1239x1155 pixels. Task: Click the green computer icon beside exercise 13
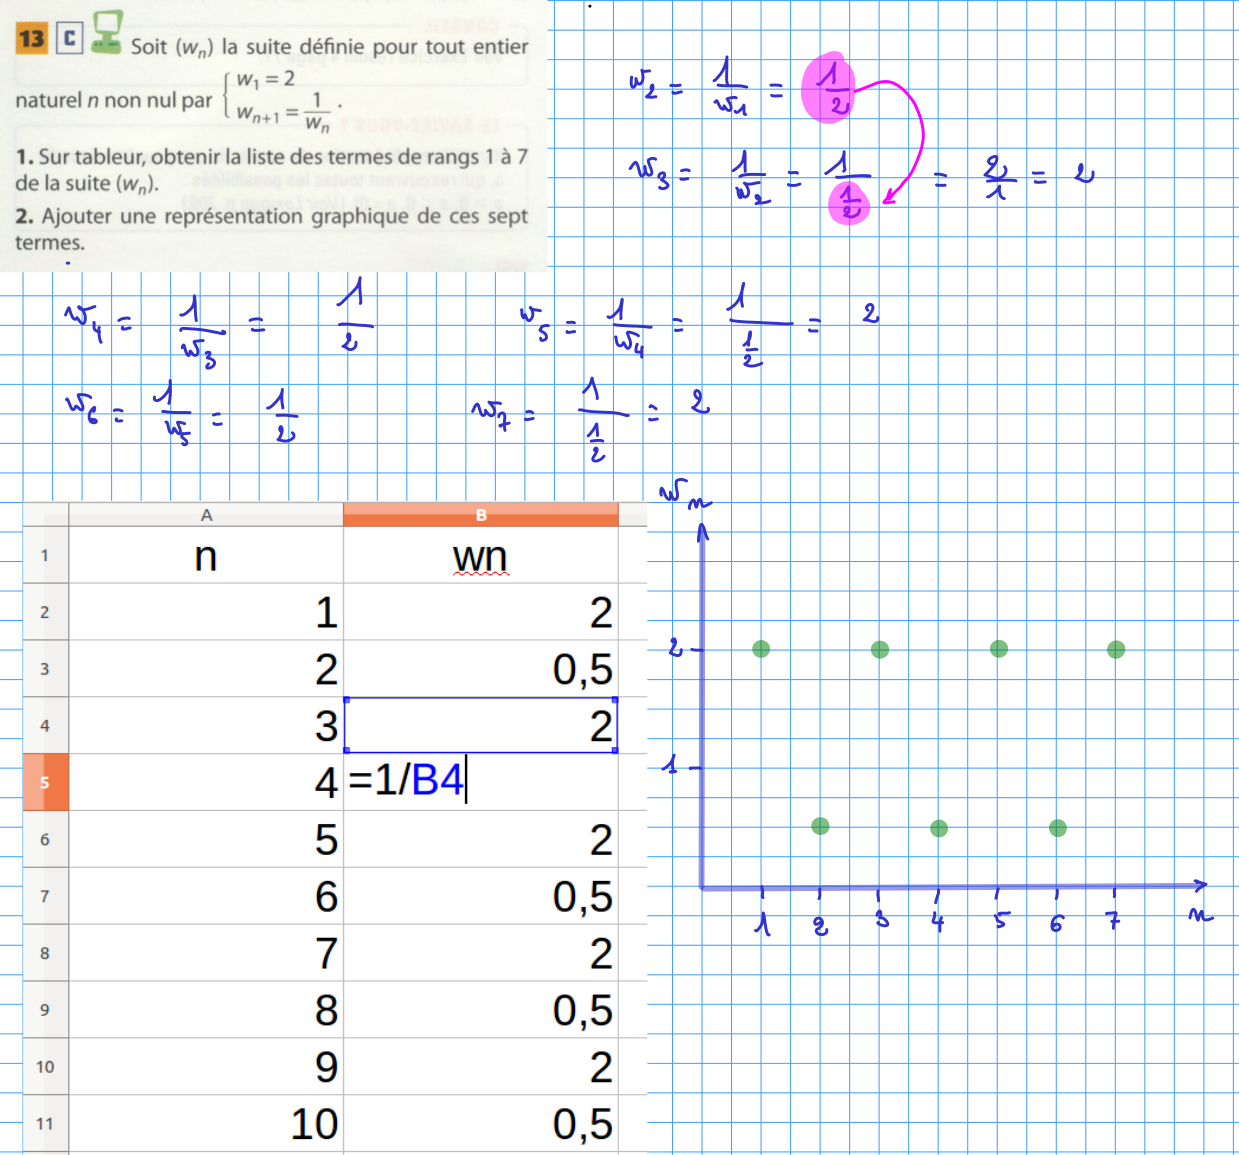click(x=106, y=32)
